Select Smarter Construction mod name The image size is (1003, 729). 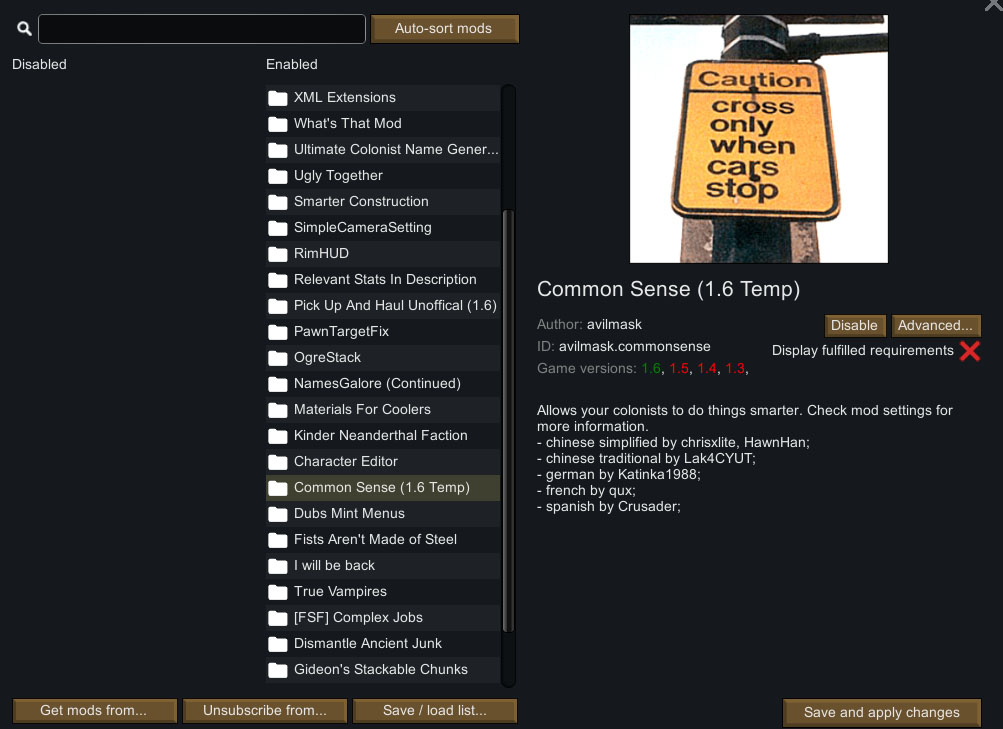(x=361, y=201)
